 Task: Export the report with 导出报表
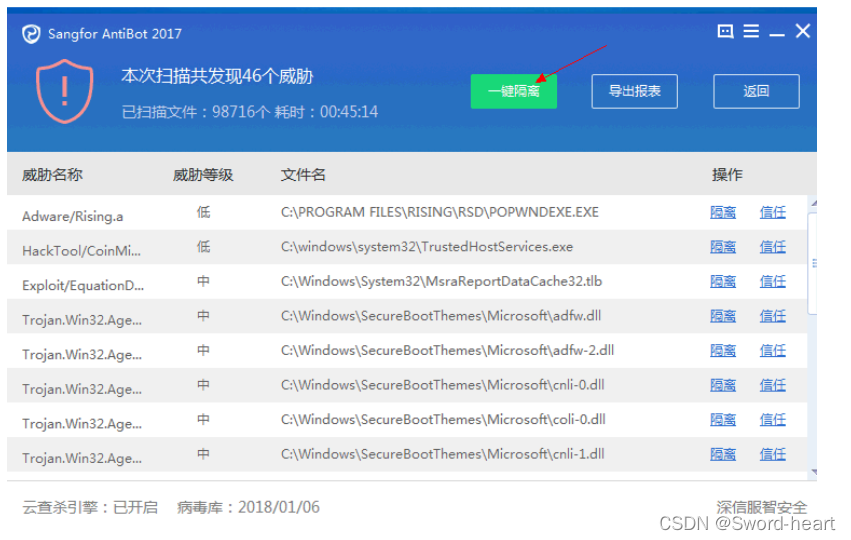point(634,91)
